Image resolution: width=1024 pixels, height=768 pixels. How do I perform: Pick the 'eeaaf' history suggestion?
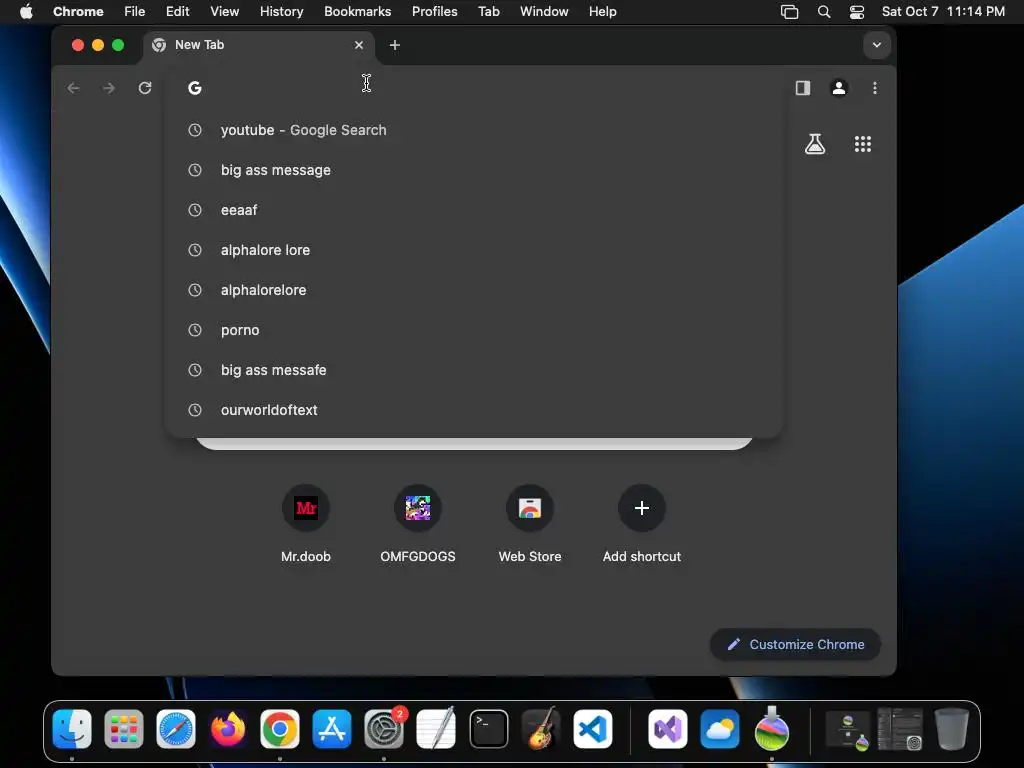pos(474,210)
